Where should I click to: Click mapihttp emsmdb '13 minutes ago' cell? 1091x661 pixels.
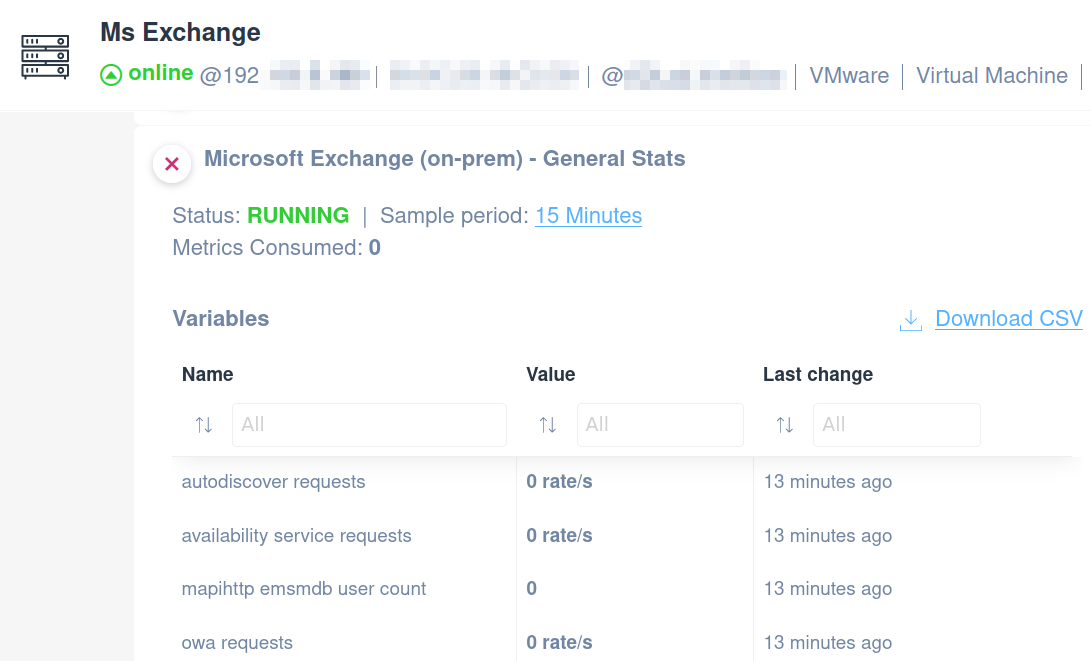pyautogui.click(x=828, y=589)
